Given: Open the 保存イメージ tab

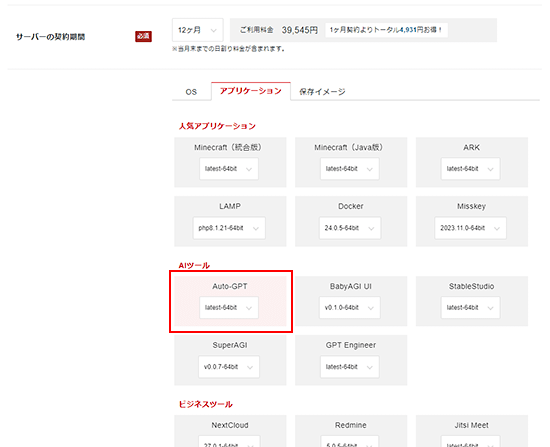Looking at the screenshot, I should coord(322,92).
